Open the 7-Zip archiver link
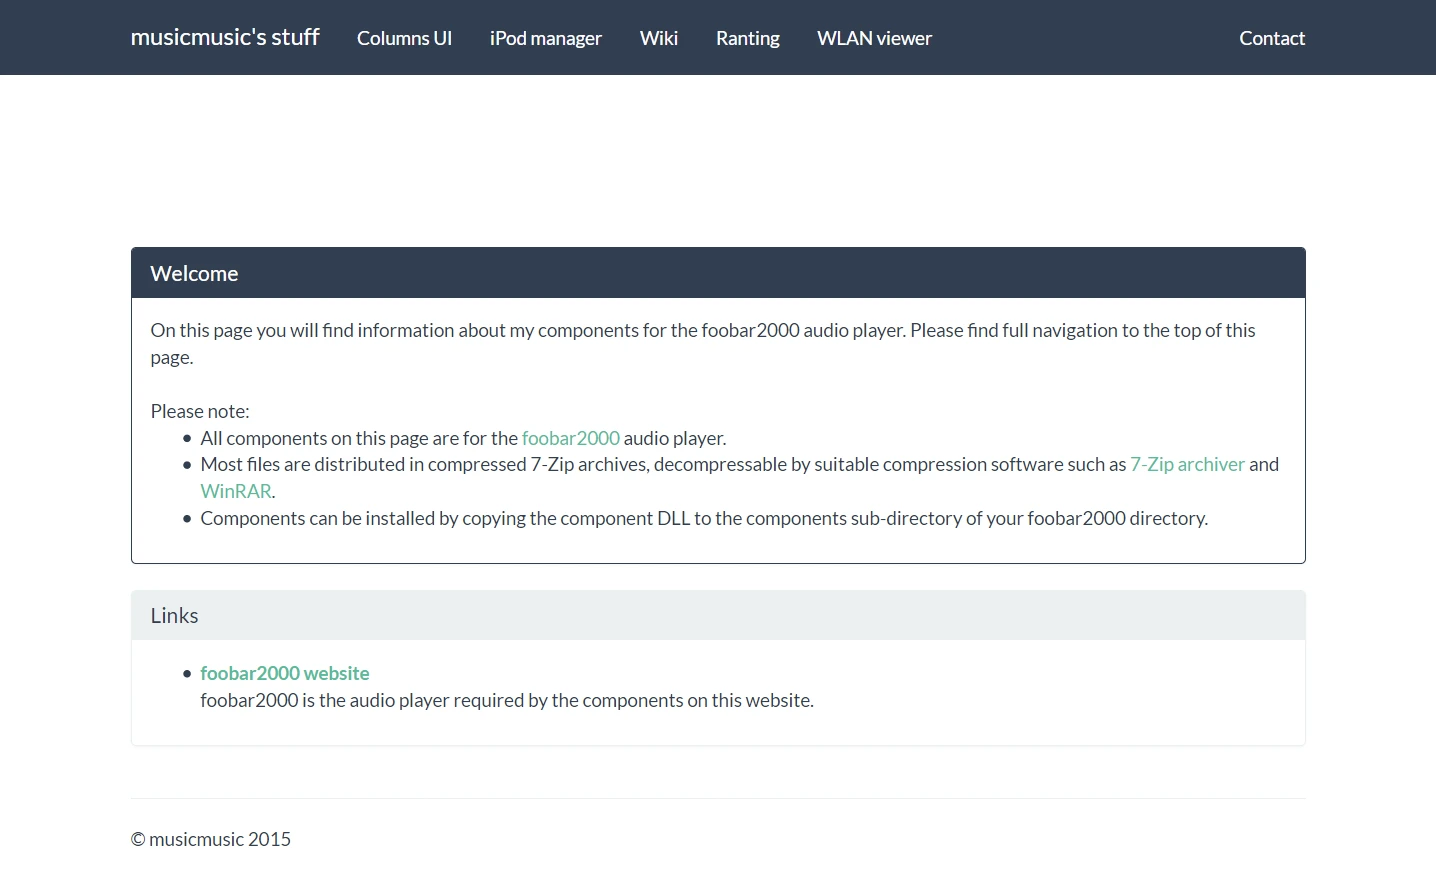Image resolution: width=1436 pixels, height=890 pixels. coord(1187,464)
